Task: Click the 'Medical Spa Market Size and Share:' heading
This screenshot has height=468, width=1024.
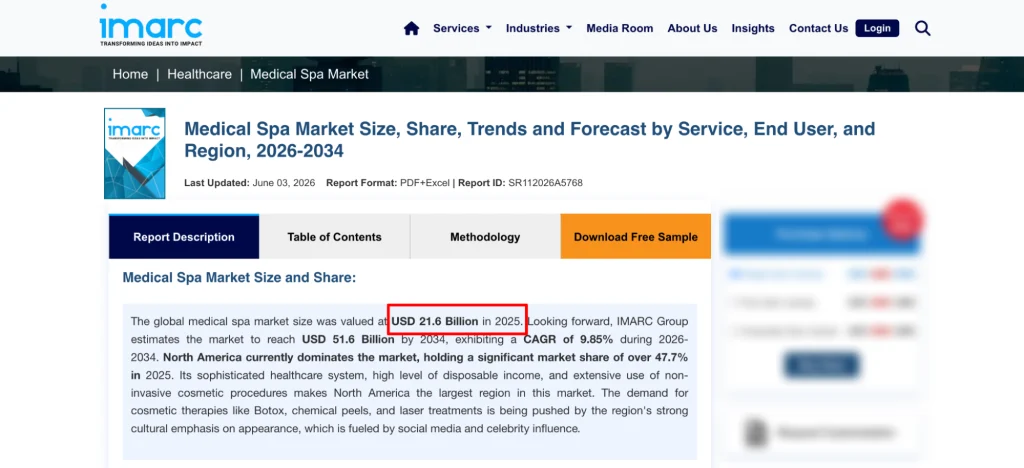Action: coord(239,277)
